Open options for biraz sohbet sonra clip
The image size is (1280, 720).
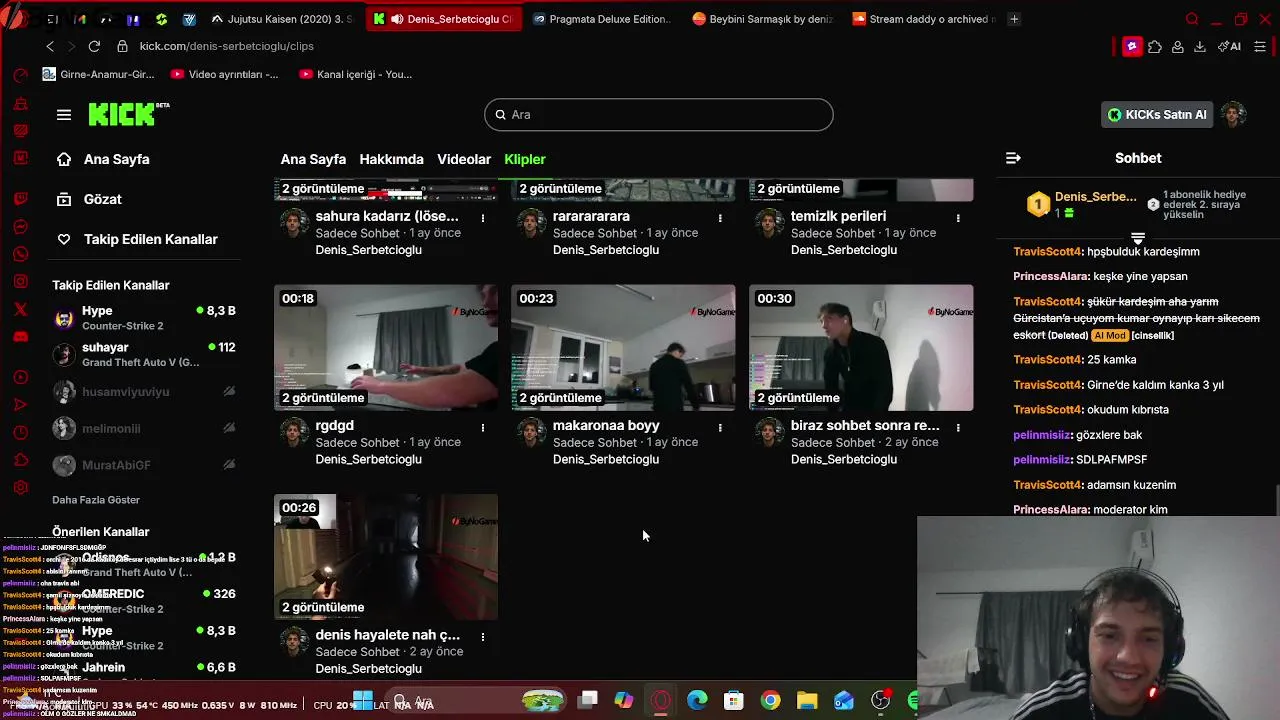pos(958,427)
